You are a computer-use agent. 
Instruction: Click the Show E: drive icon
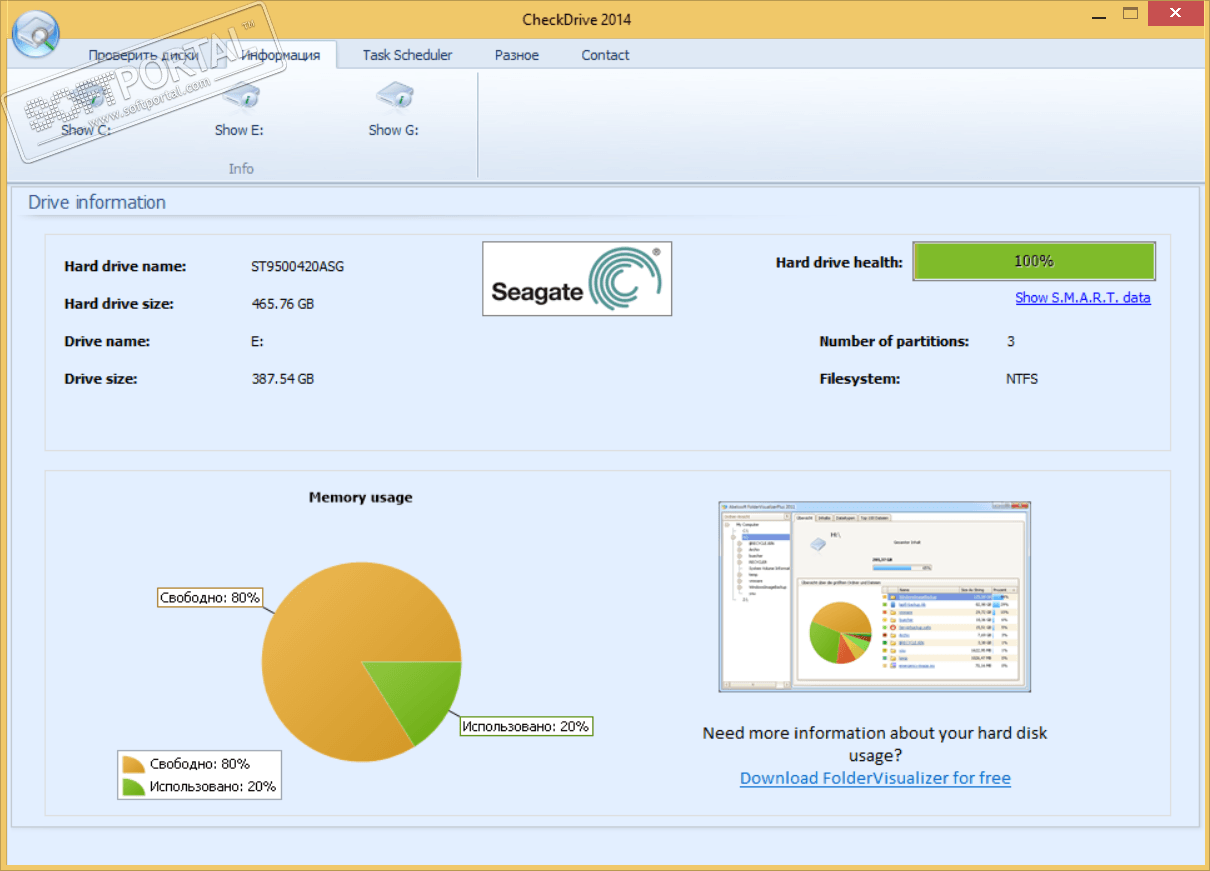[240, 98]
